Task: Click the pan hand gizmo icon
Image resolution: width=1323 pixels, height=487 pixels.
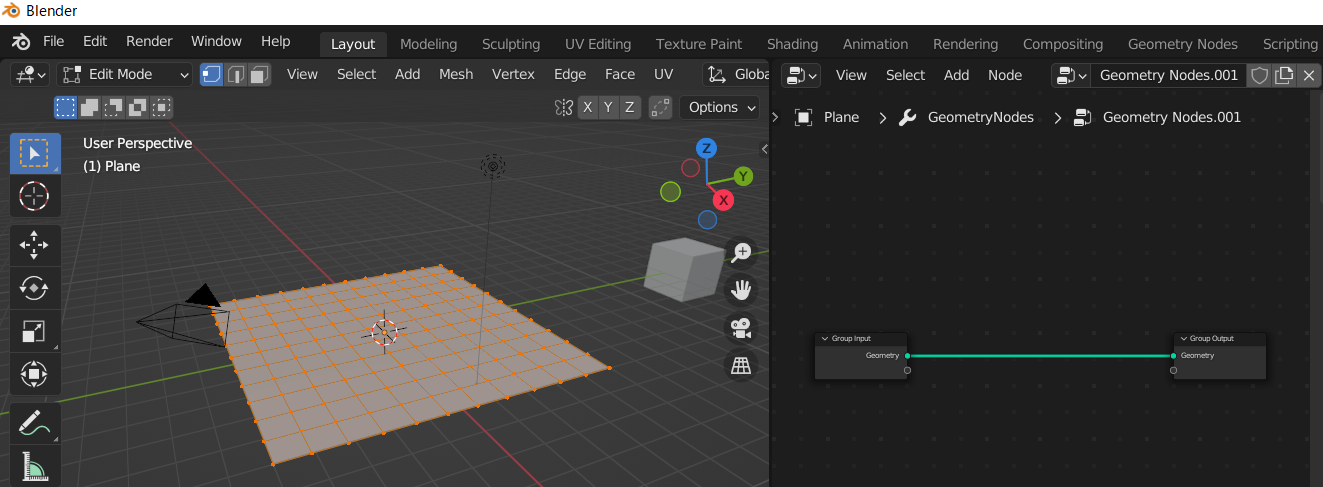Action: pyautogui.click(x=741, y=290)
